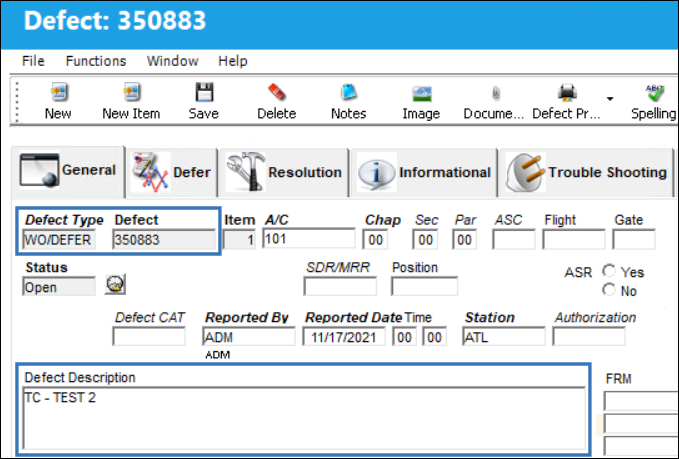Expand the Defect Print dropdown arrow

click(610, 99)
